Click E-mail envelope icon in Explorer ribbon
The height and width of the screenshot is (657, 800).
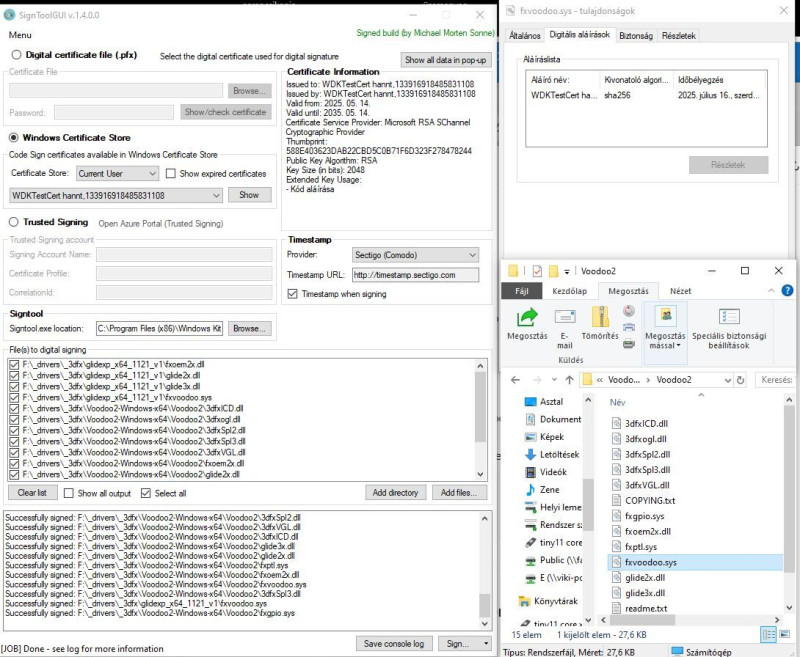click(x=565, y=317)
